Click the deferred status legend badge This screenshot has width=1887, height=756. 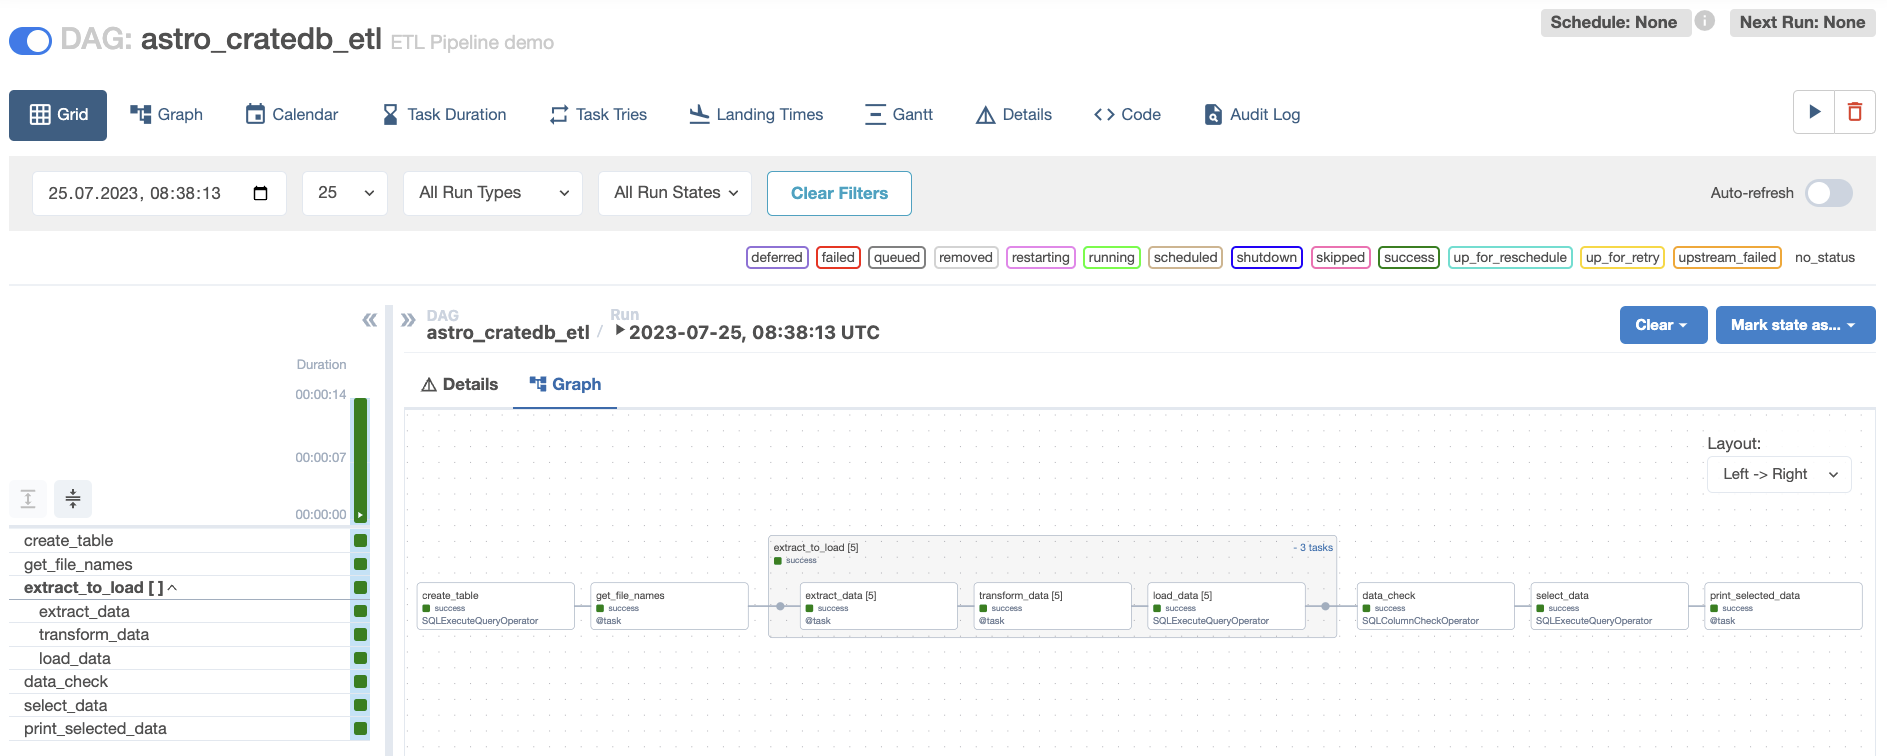(777, 258)
